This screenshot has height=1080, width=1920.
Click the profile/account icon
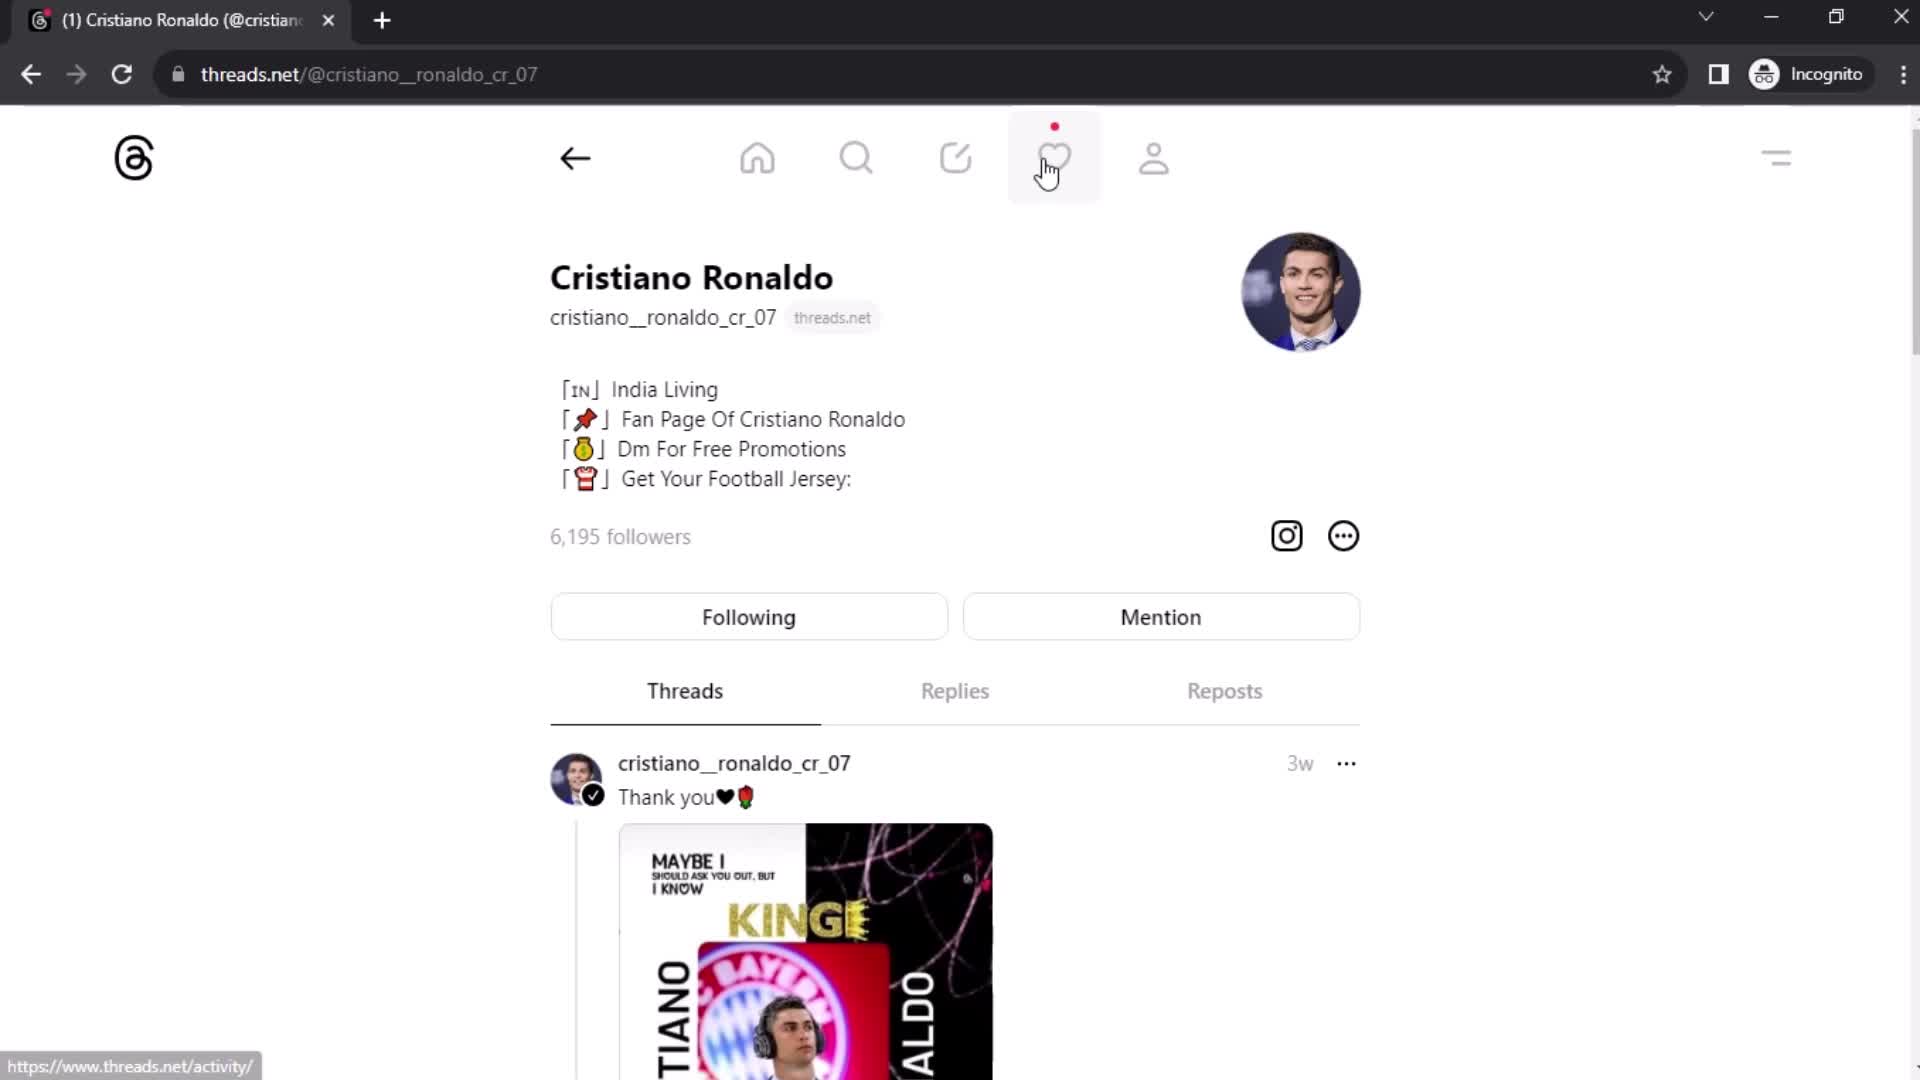1154,157
